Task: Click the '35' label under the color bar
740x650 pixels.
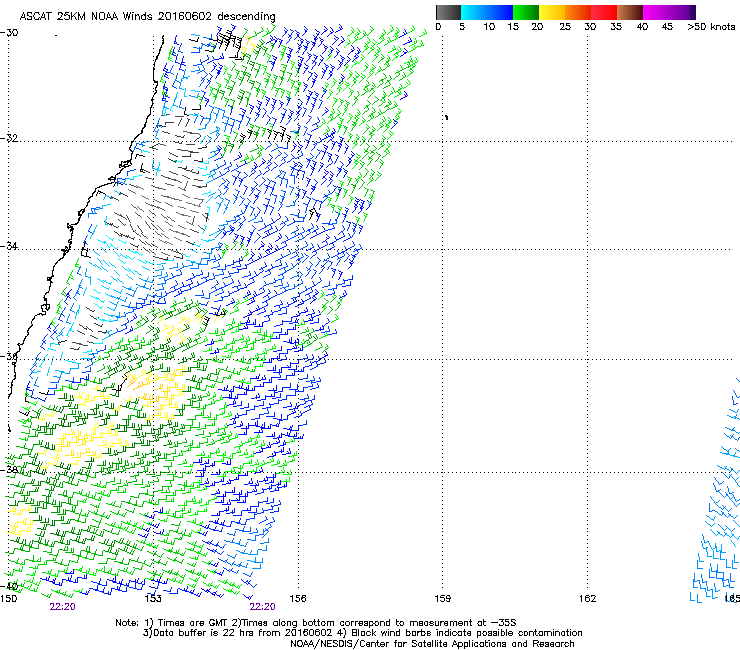Action: tap(616, 27)
